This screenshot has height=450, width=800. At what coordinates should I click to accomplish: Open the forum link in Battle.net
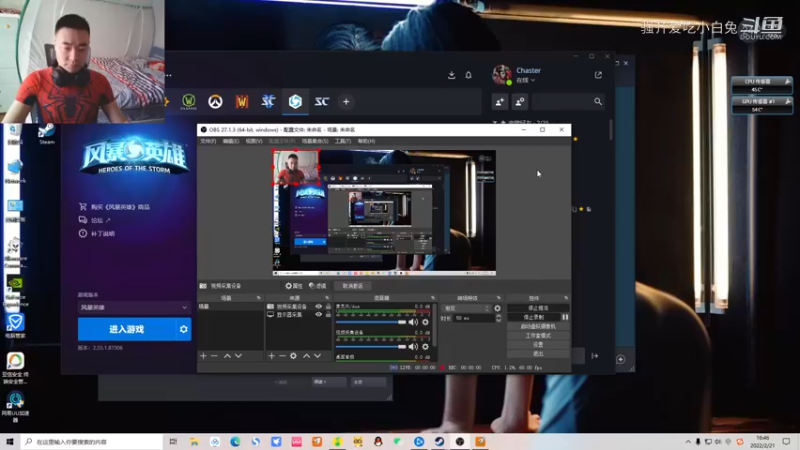pyautogui.click(x=95, y=220)
